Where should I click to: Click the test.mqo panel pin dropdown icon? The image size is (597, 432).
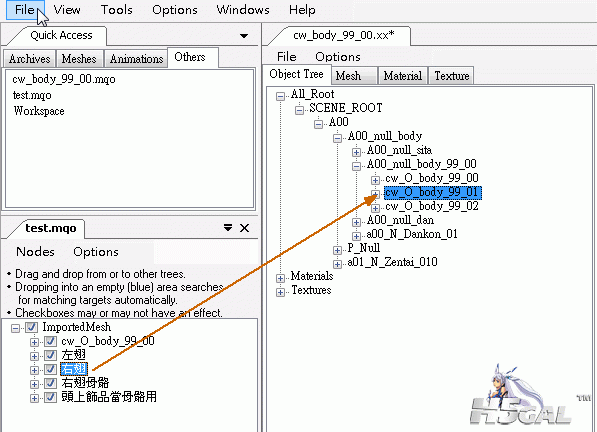pos(228,228)
